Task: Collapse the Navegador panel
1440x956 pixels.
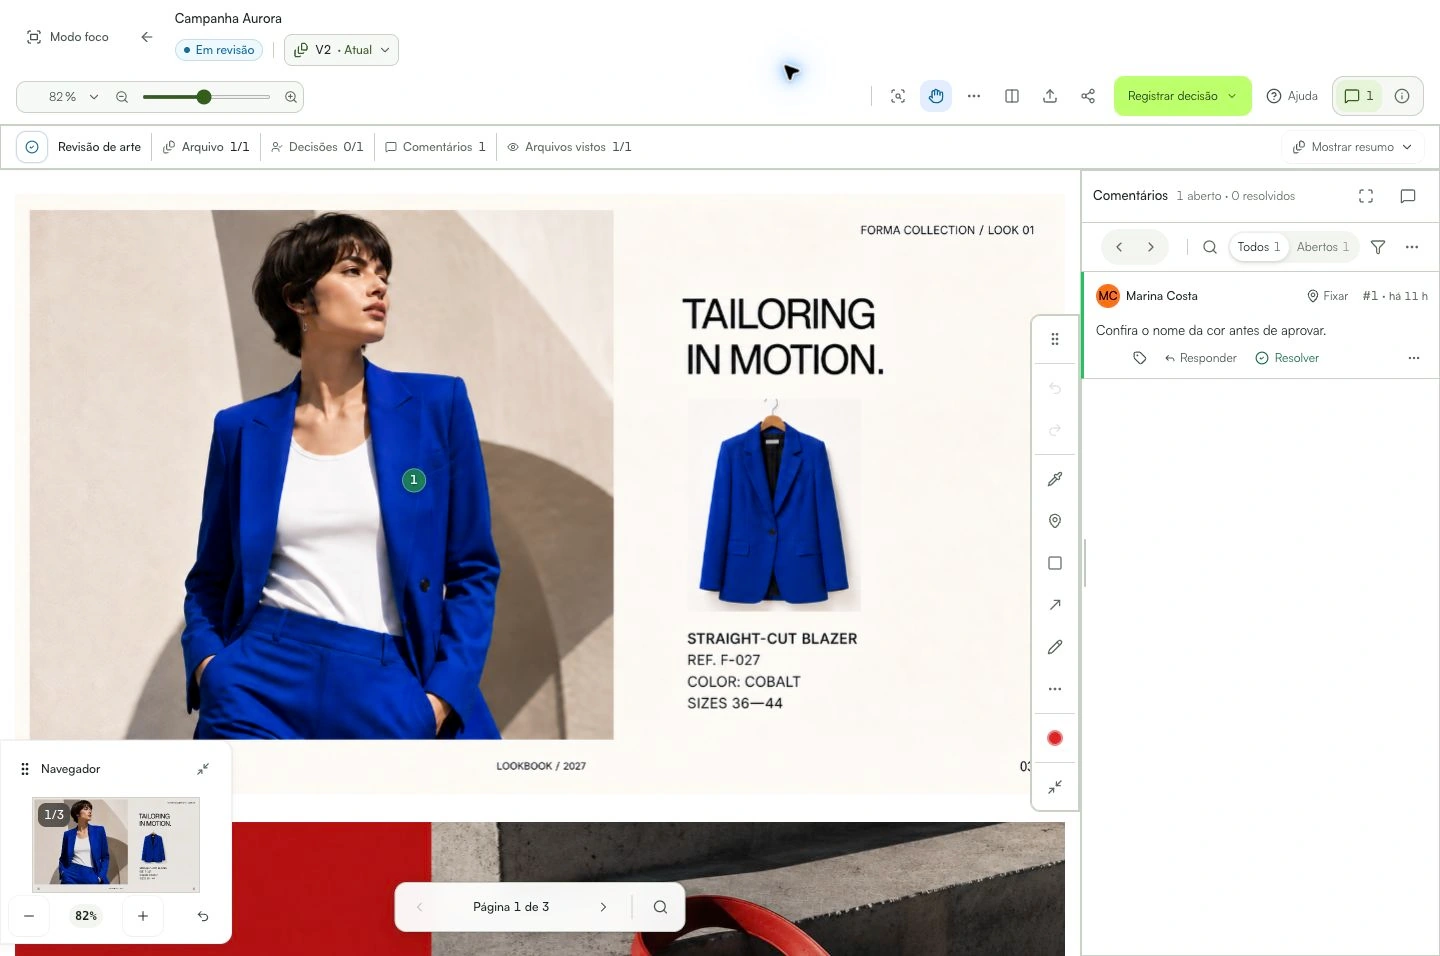Action: [x=203, y=769]
